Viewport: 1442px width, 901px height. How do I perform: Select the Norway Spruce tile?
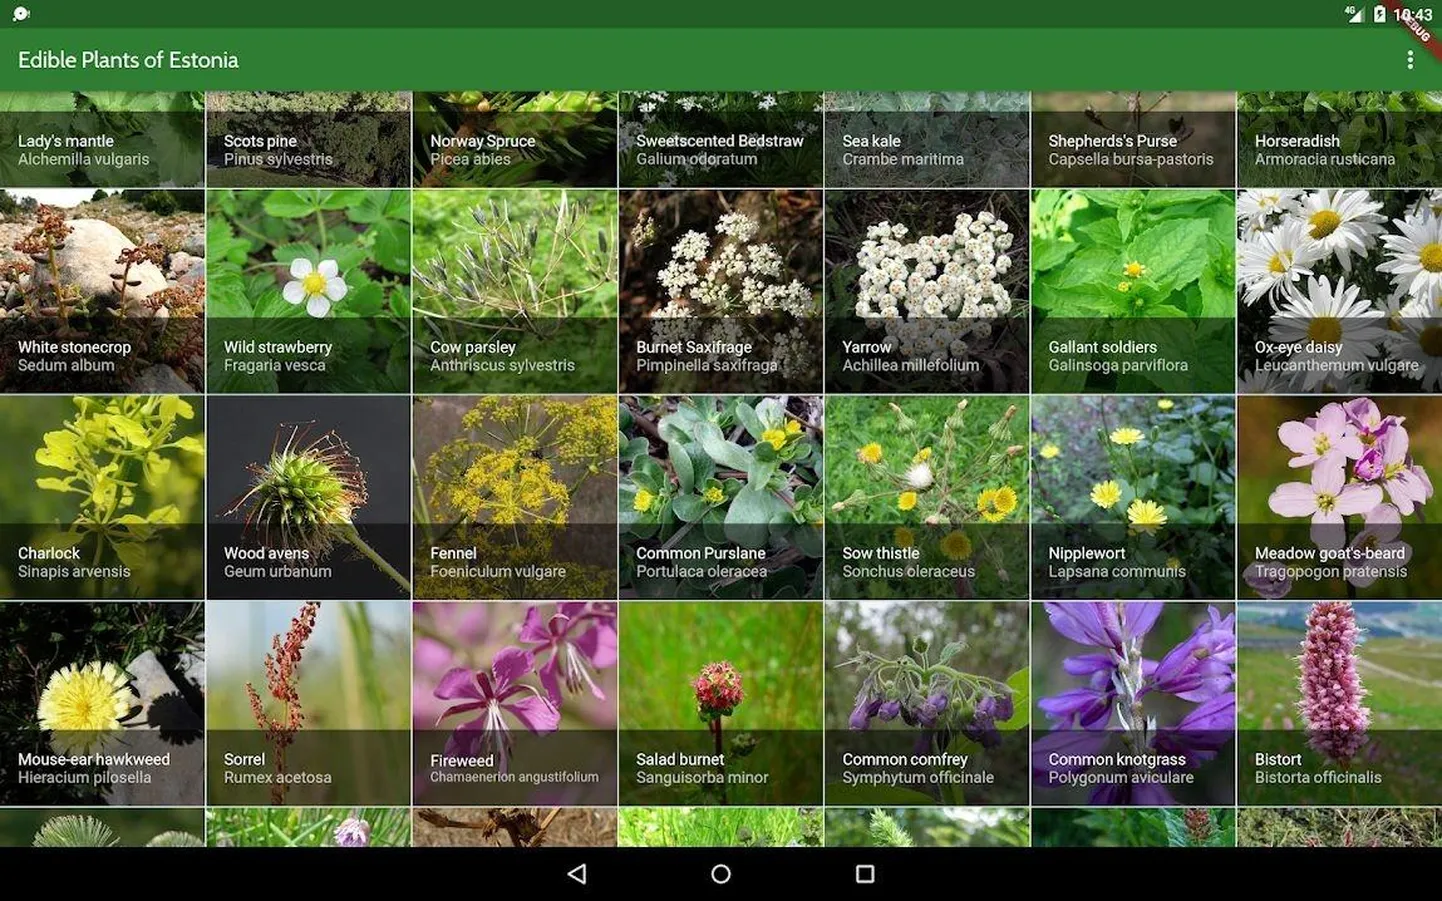point(515,140)
